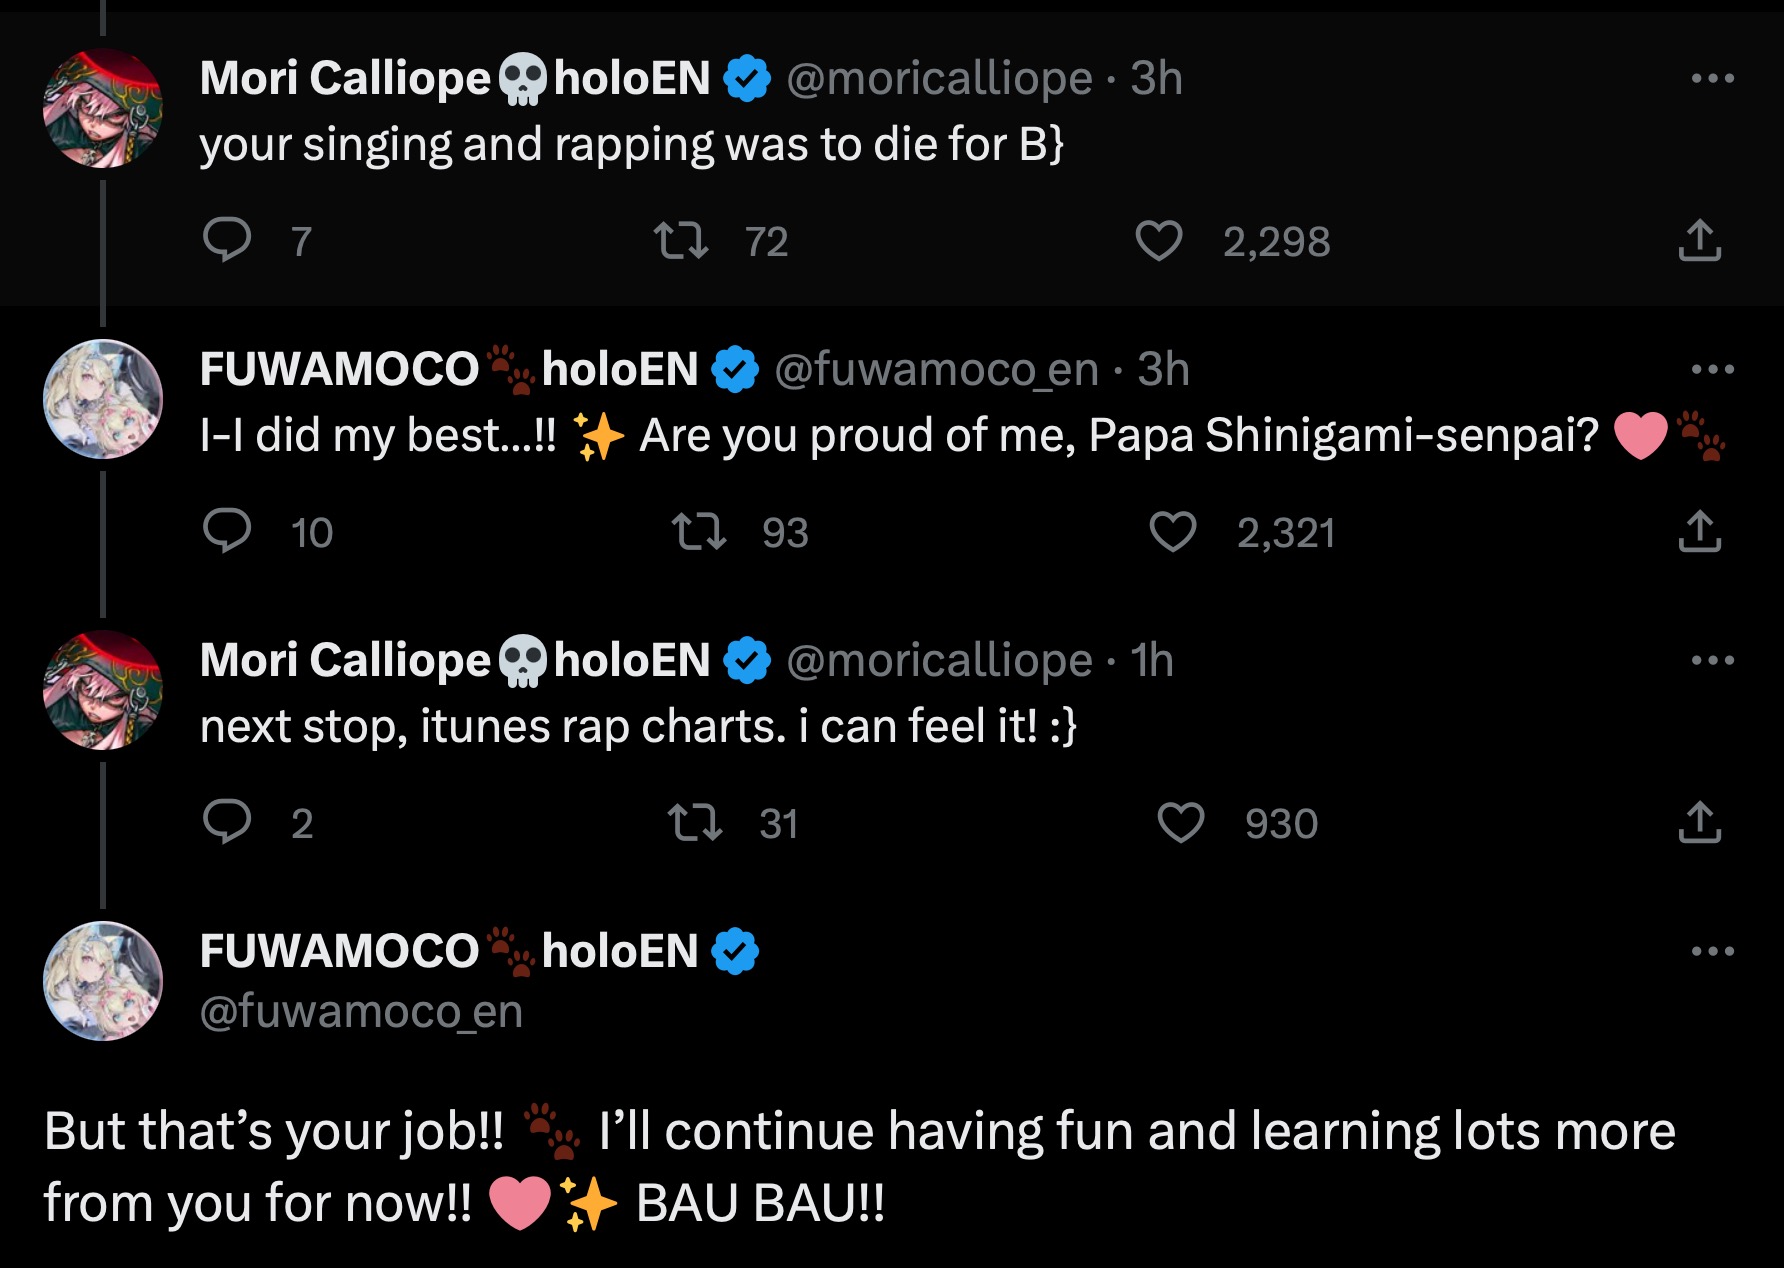Share Calliope's 'to die for' tweet
The height and width of the screenshot is (1268, 1784).
tap(1699, 240)
